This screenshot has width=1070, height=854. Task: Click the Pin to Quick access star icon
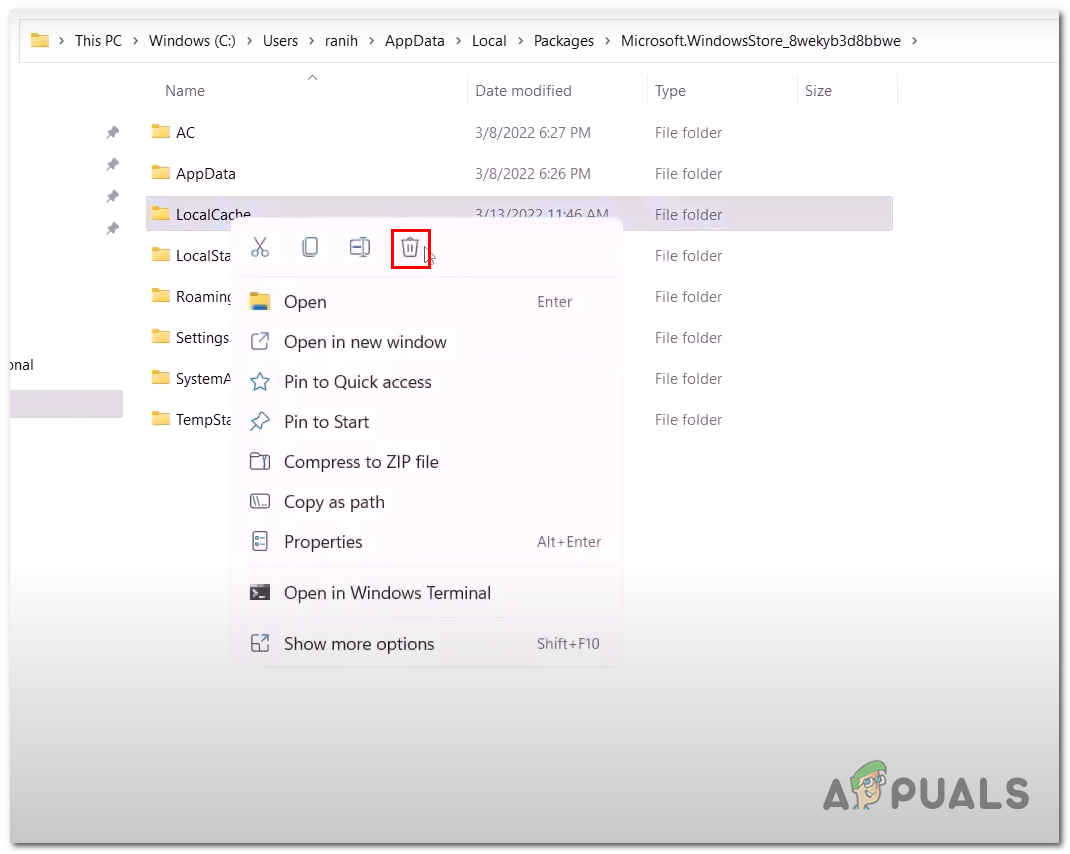pos(260,381)
